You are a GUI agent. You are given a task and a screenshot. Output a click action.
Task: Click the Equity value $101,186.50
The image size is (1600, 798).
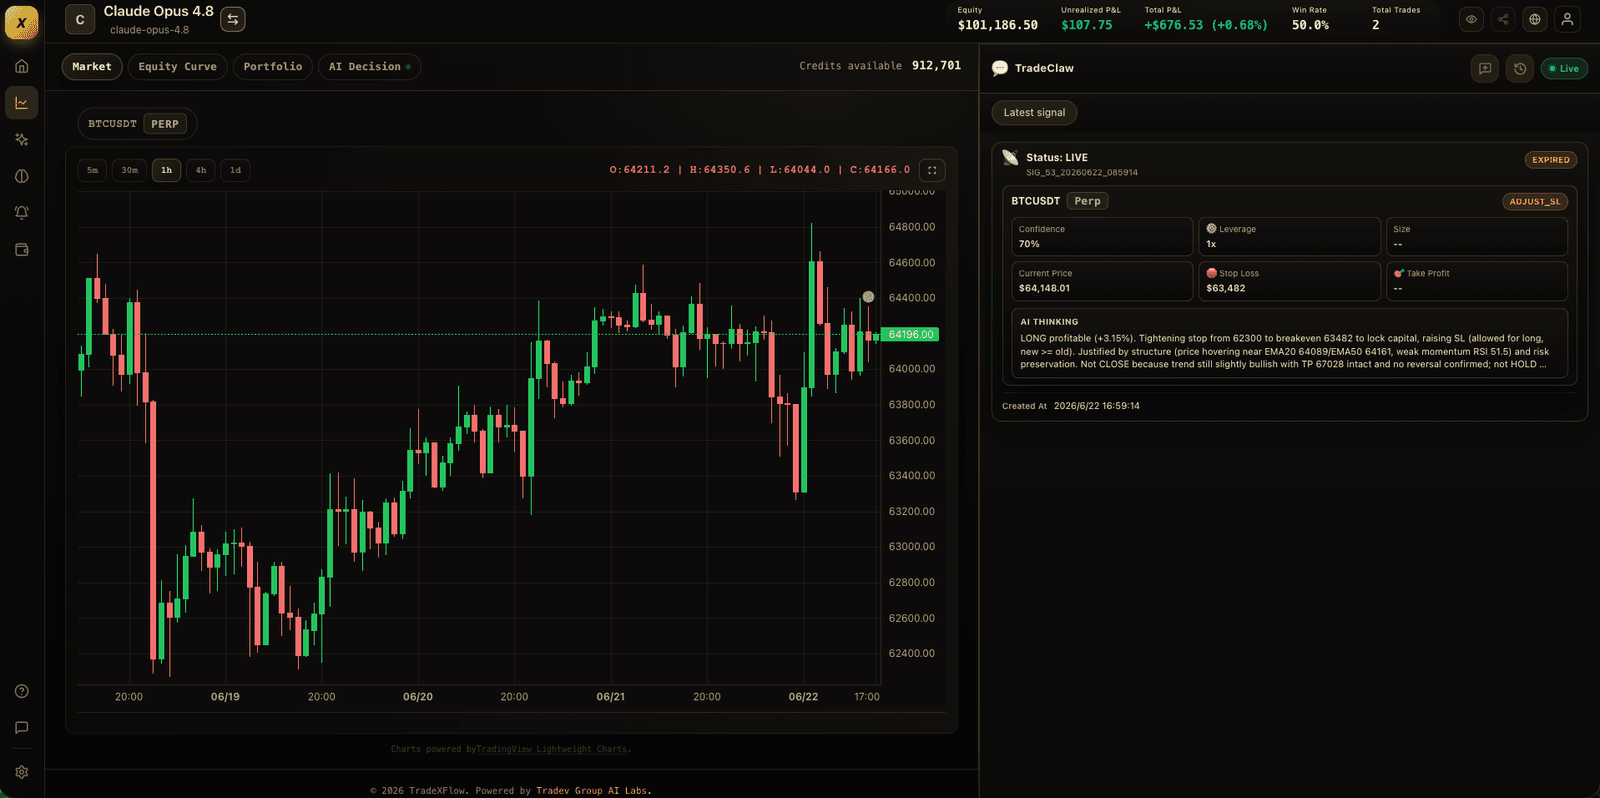[x=998, y=25]
